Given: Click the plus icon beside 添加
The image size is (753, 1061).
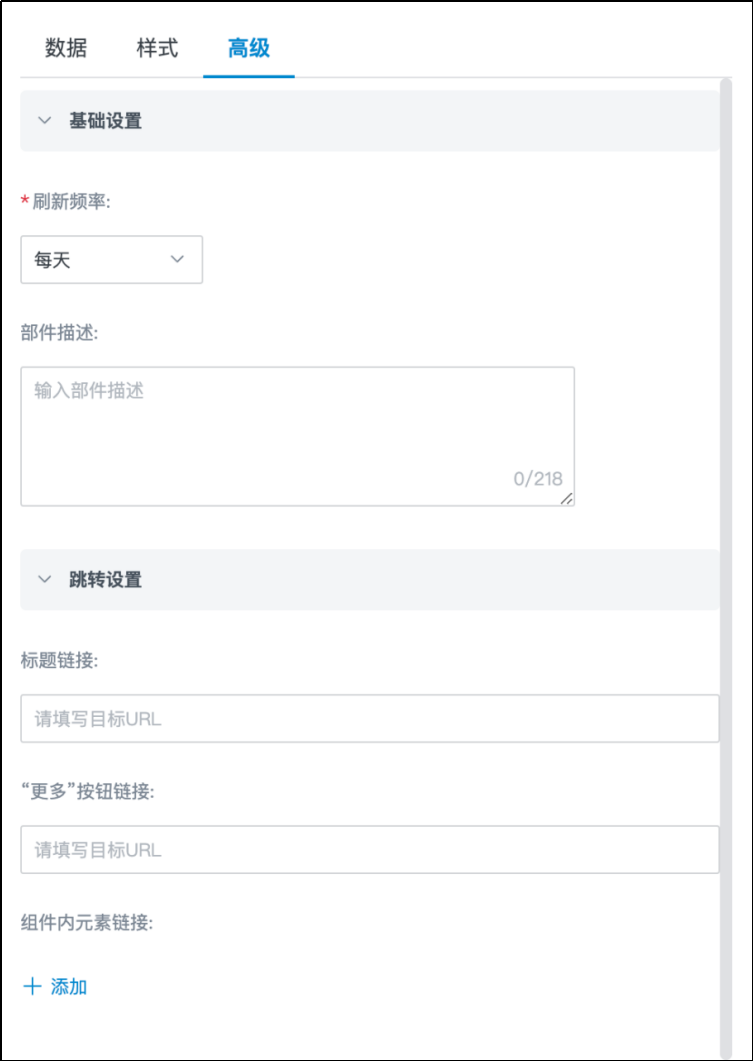Looking at the screenshot, I should pos(32,987).
